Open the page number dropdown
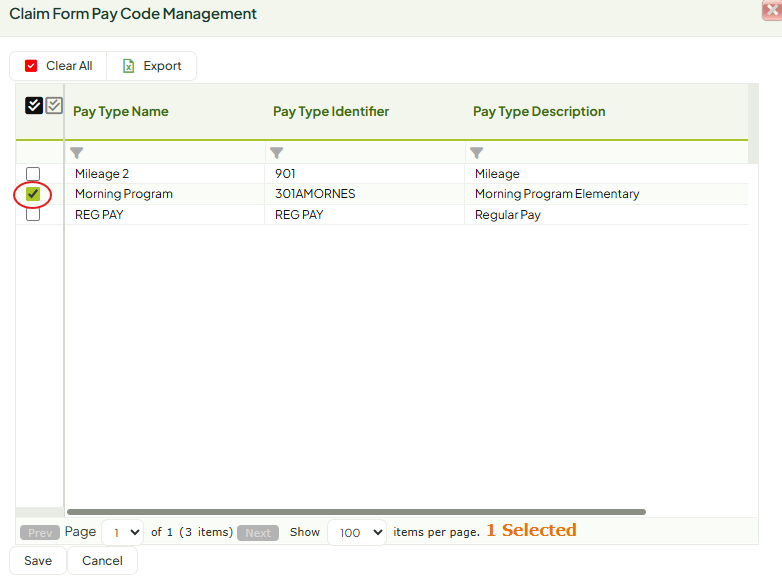The width and height of the screenshot is (782, 585). click(123, 533)
